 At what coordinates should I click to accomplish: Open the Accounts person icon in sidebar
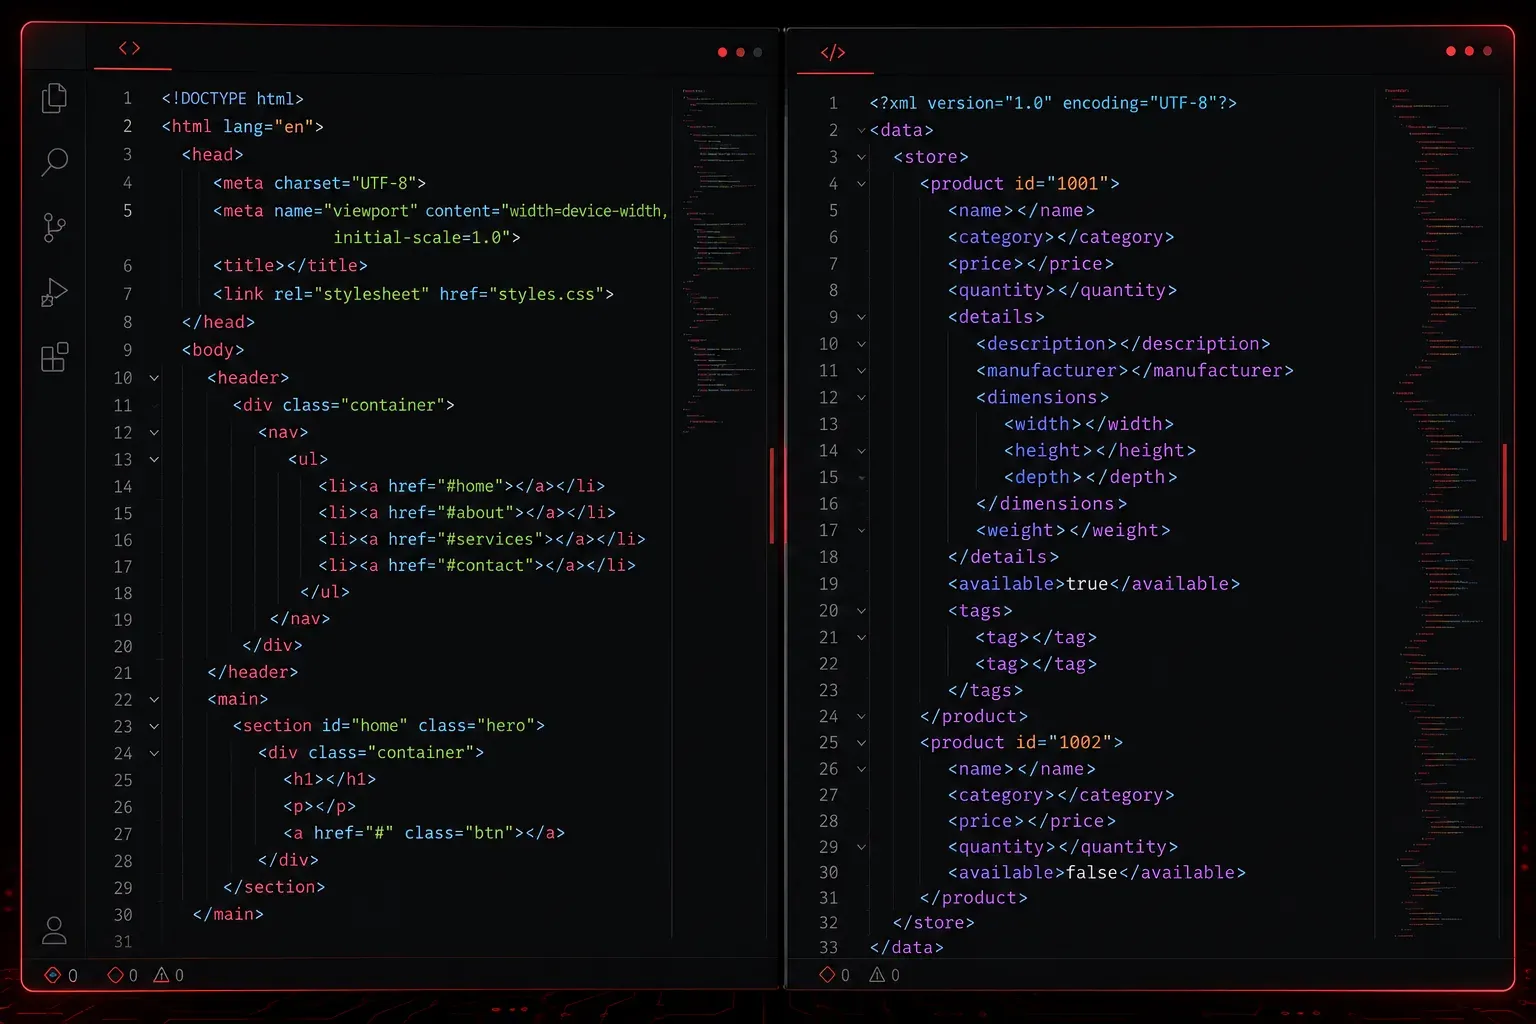(x=54, y=930)
